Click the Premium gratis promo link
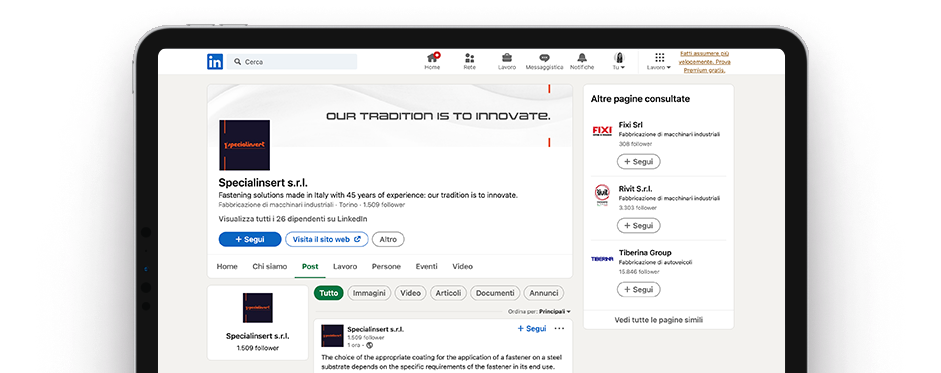Viewport: 941px width, 373px height. pyautogui.click(x=705, y=62)
